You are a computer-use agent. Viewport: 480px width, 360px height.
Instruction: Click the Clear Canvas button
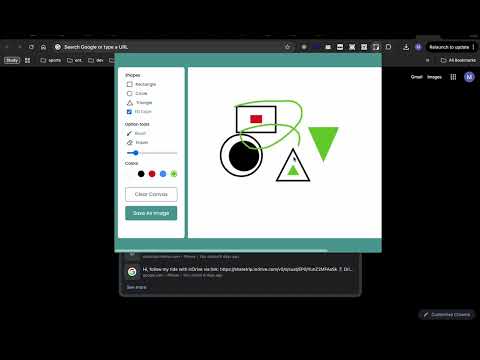[151, 194]
